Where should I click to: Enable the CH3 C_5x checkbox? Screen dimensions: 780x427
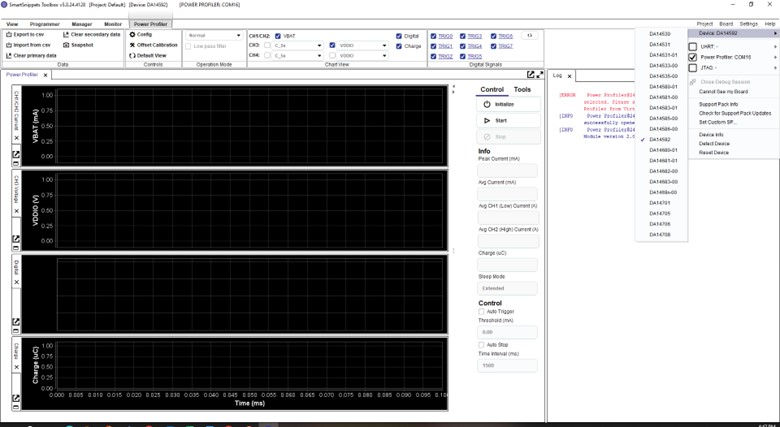click(268, 45)
